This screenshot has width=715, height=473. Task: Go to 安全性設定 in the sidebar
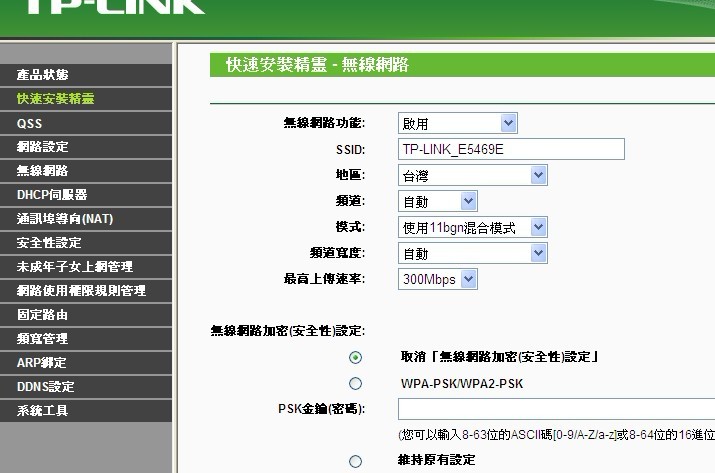pos(86,243)
